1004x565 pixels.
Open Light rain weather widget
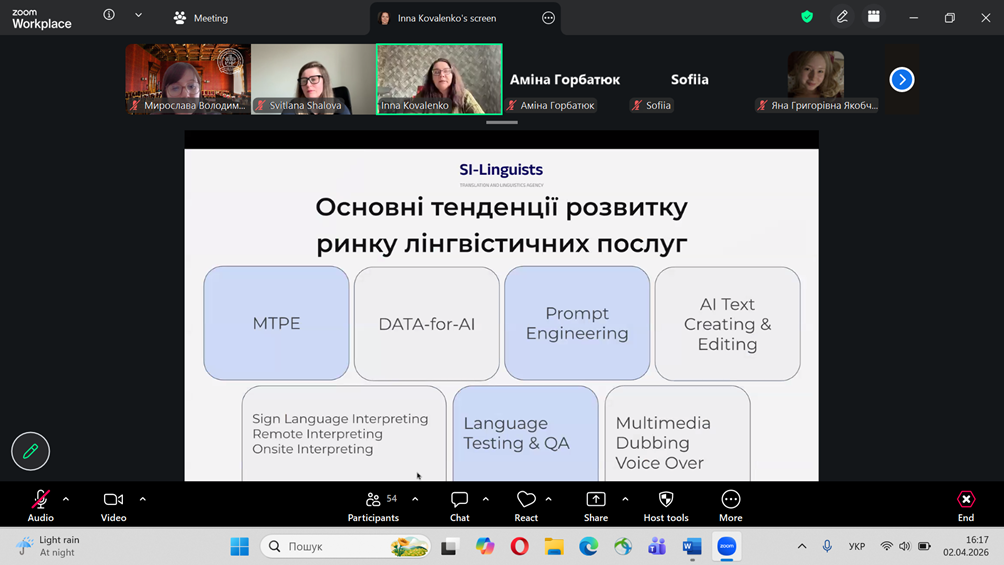pos(50,546)
